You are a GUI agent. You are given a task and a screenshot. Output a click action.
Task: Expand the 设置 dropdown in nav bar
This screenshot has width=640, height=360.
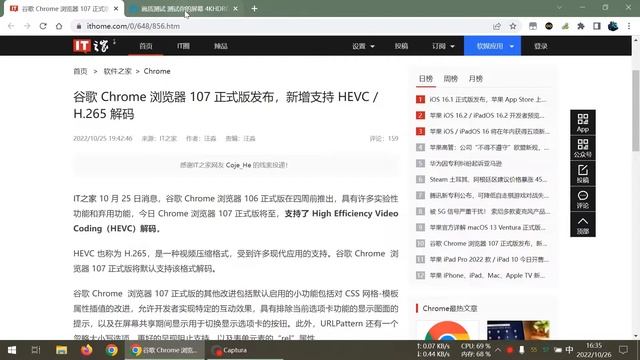tap(363, 46)
